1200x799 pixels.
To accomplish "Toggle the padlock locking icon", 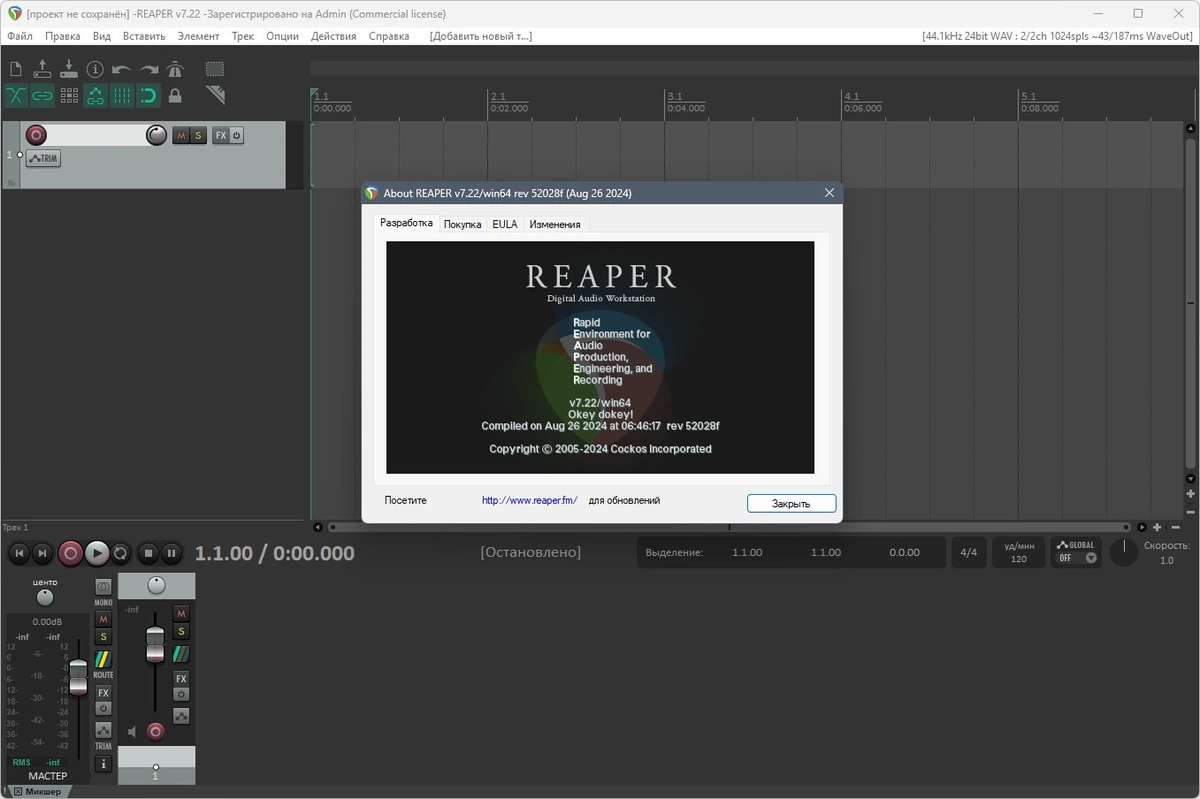I will pyautogui.click(x=175, y=96).
